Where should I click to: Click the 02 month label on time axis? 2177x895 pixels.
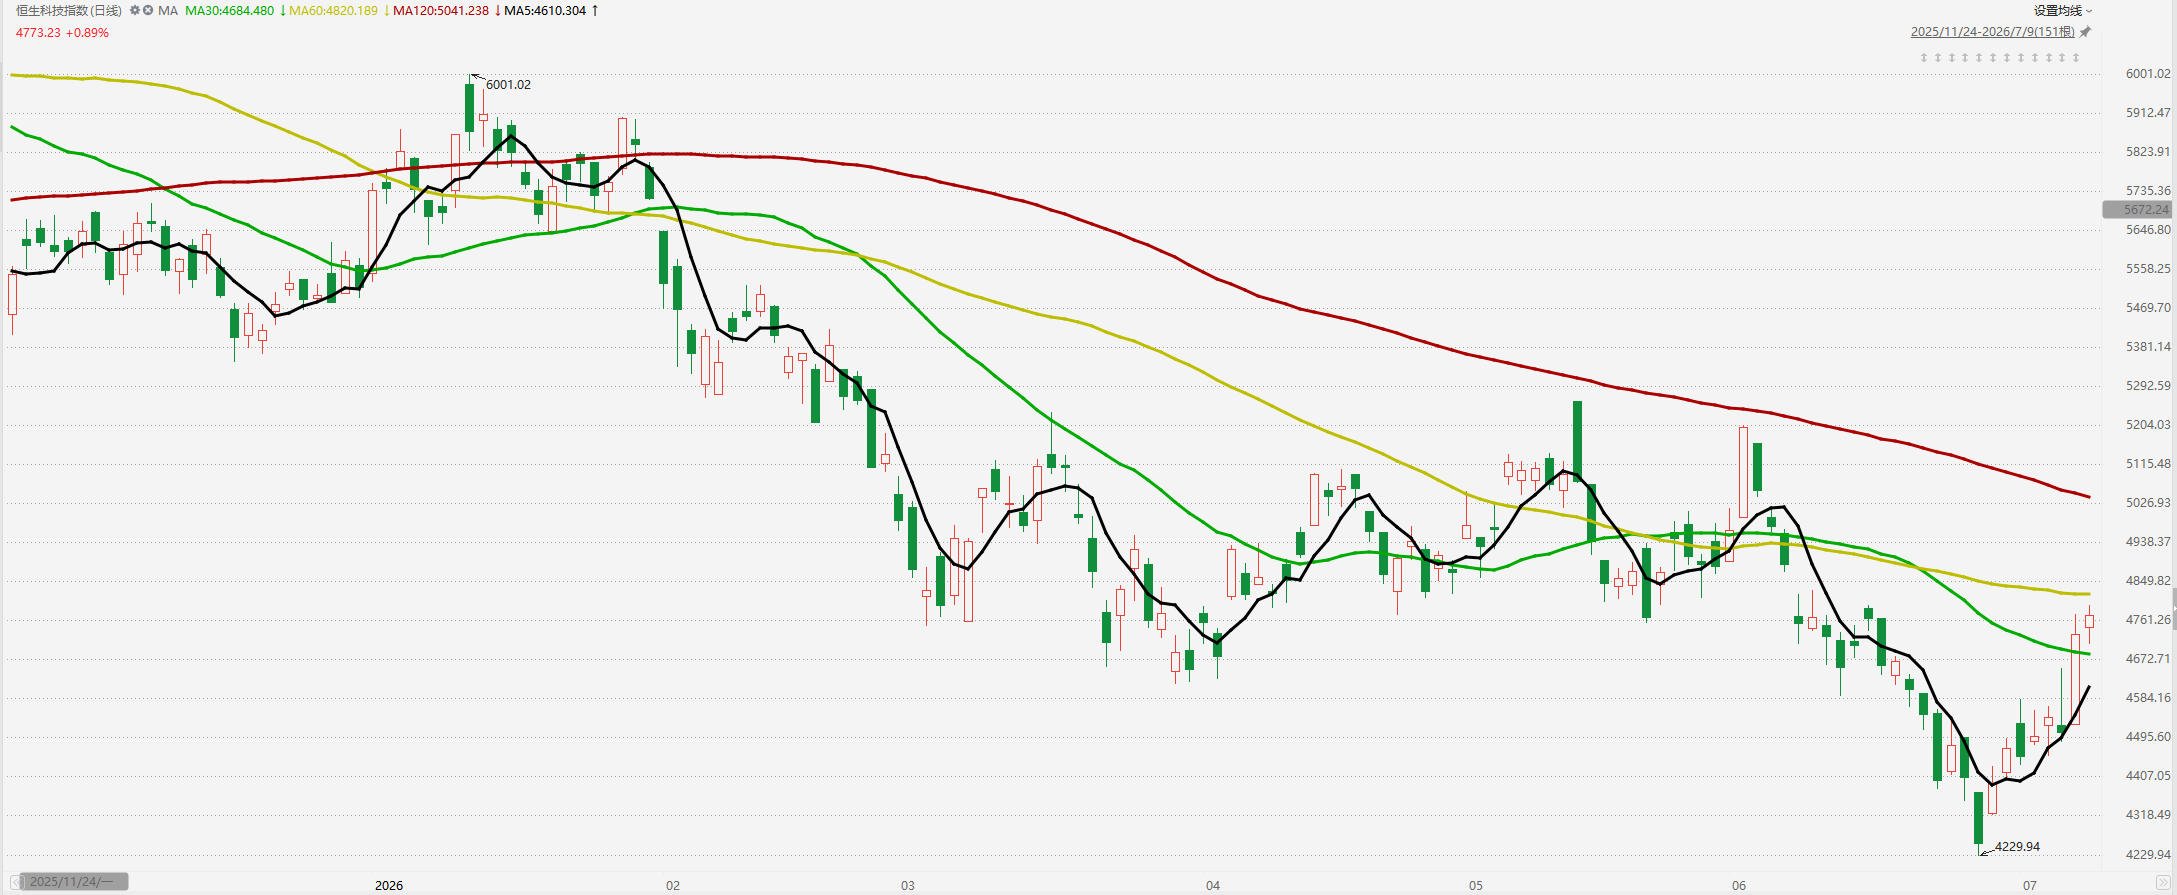pos(673,886)
